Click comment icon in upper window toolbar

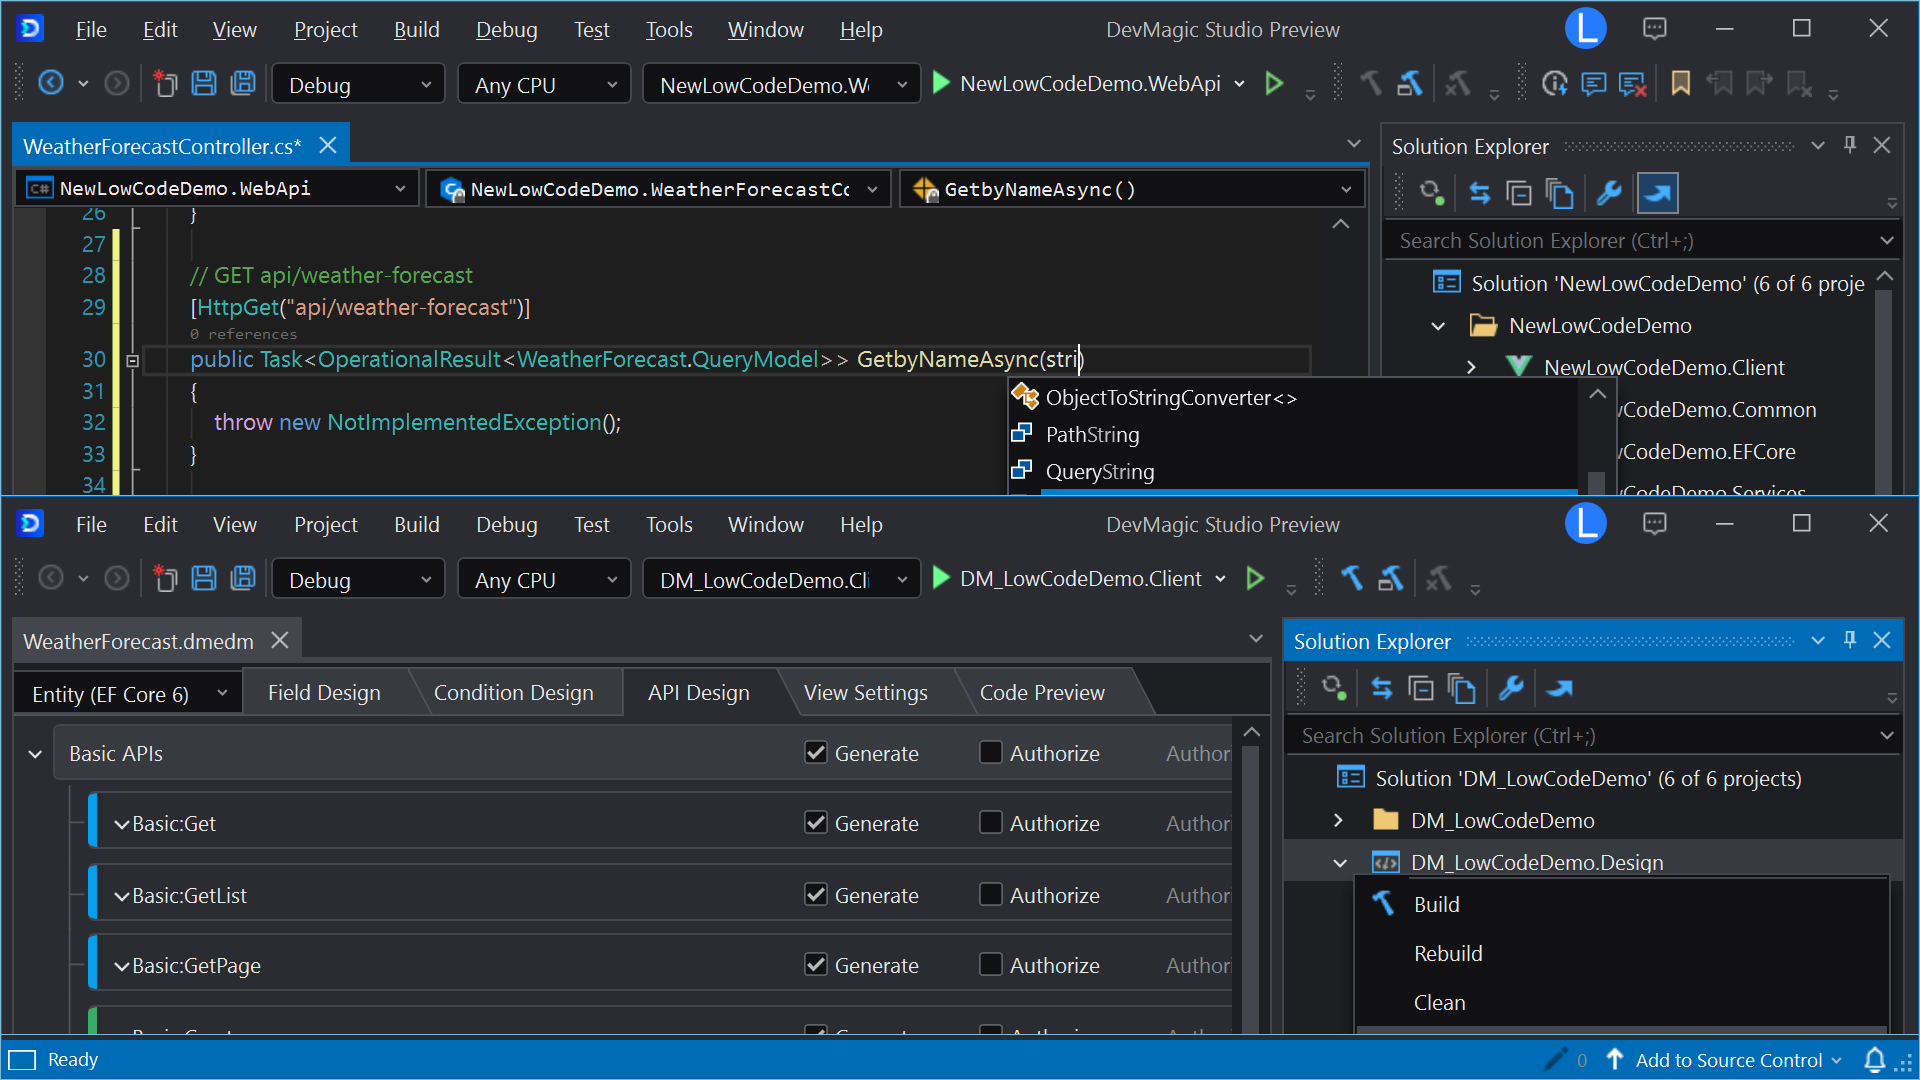click(x=1593, y=83)
